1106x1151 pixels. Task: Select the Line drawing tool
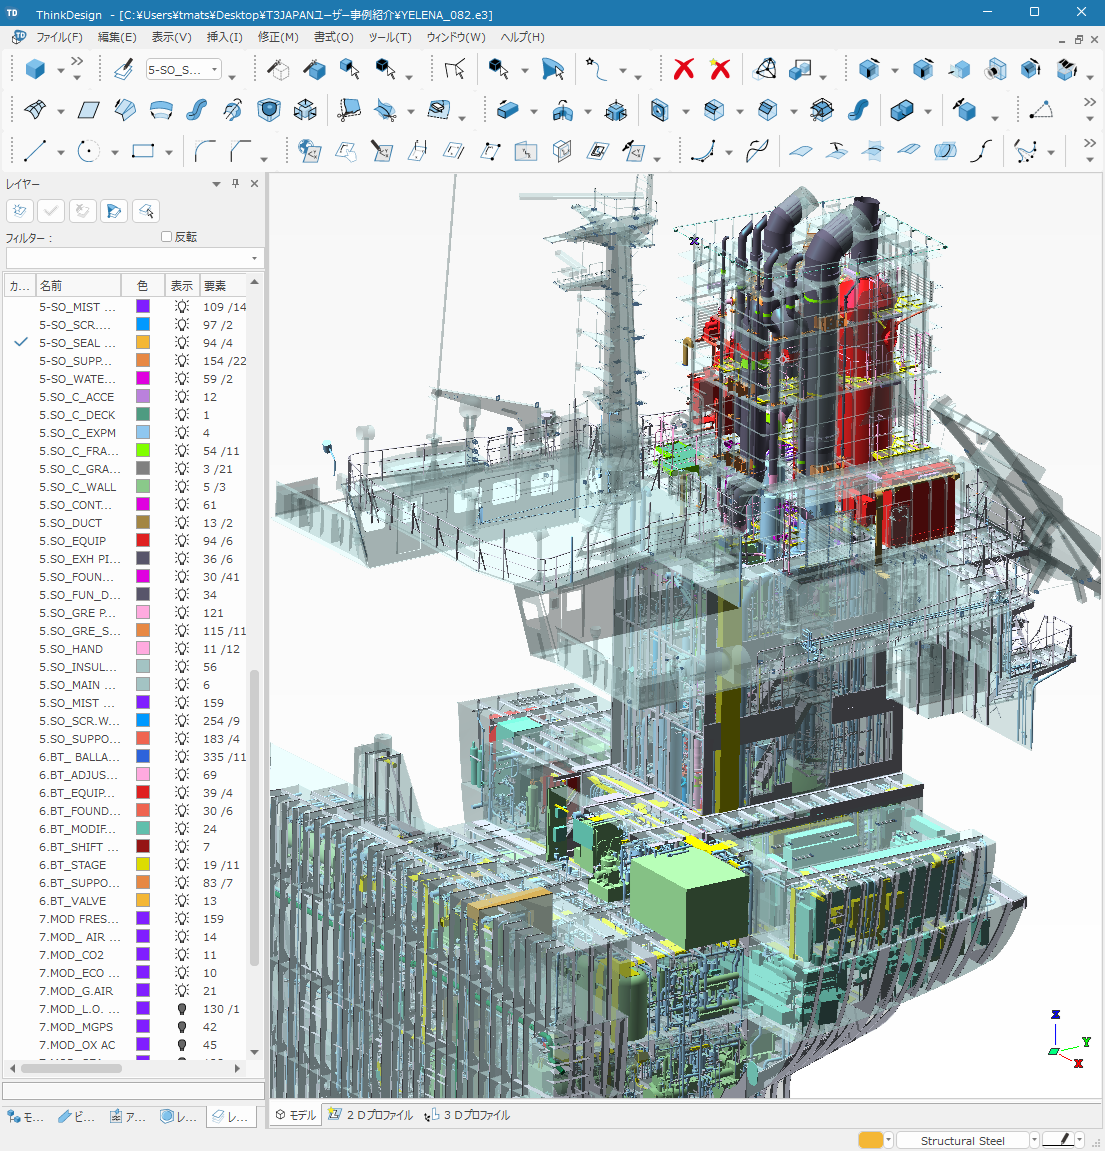point(35,151)
